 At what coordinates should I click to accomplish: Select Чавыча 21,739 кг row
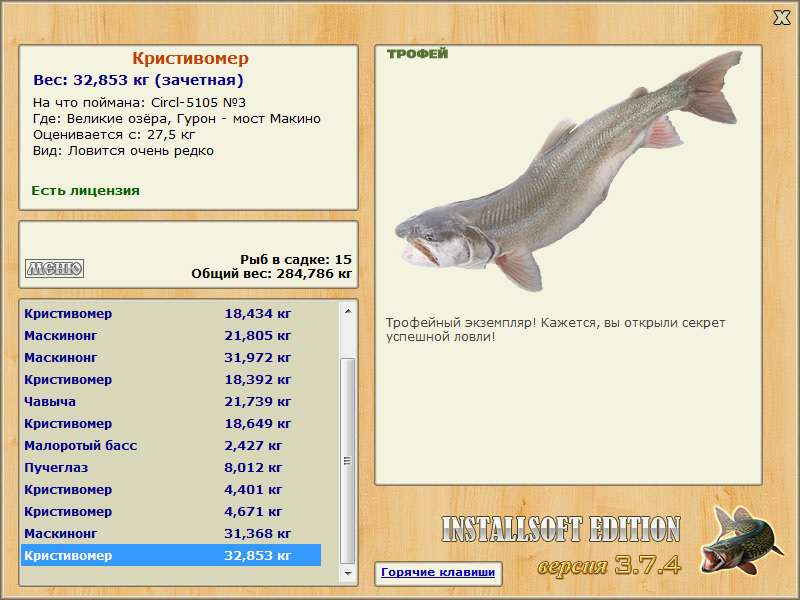[x=171, y=401]
